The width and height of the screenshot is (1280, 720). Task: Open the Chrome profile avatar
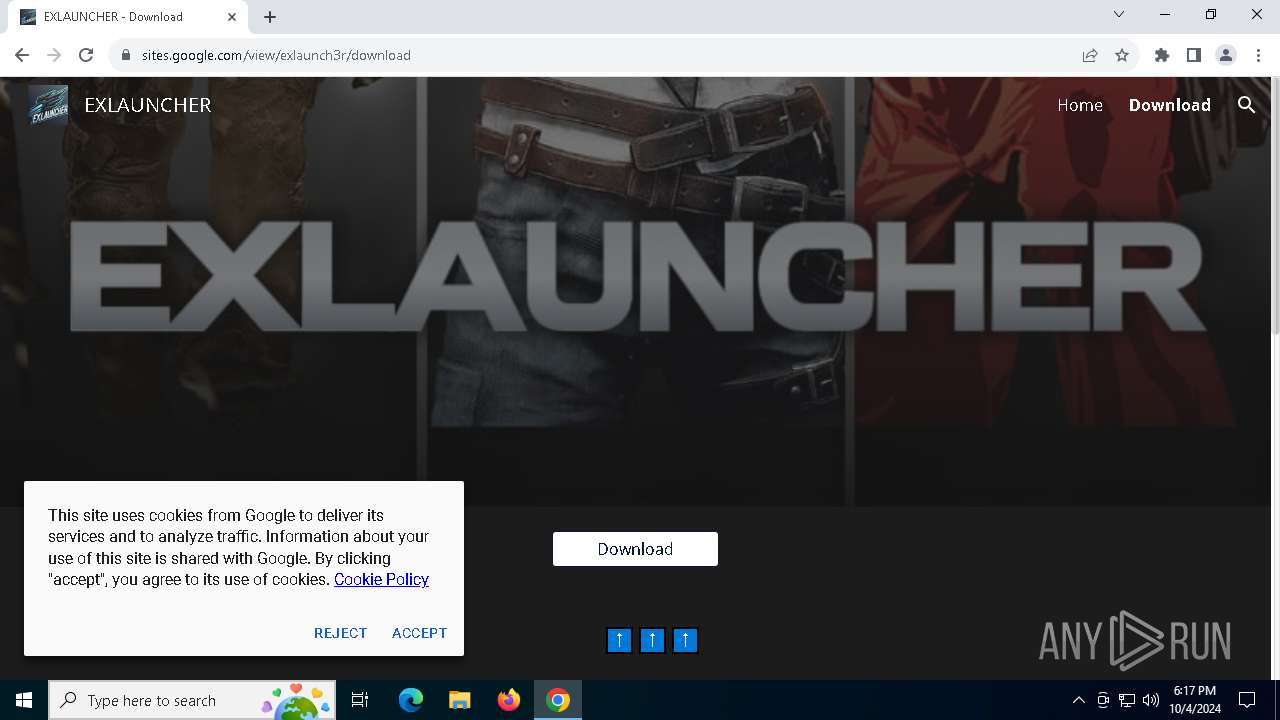[x=1226, y=55]
